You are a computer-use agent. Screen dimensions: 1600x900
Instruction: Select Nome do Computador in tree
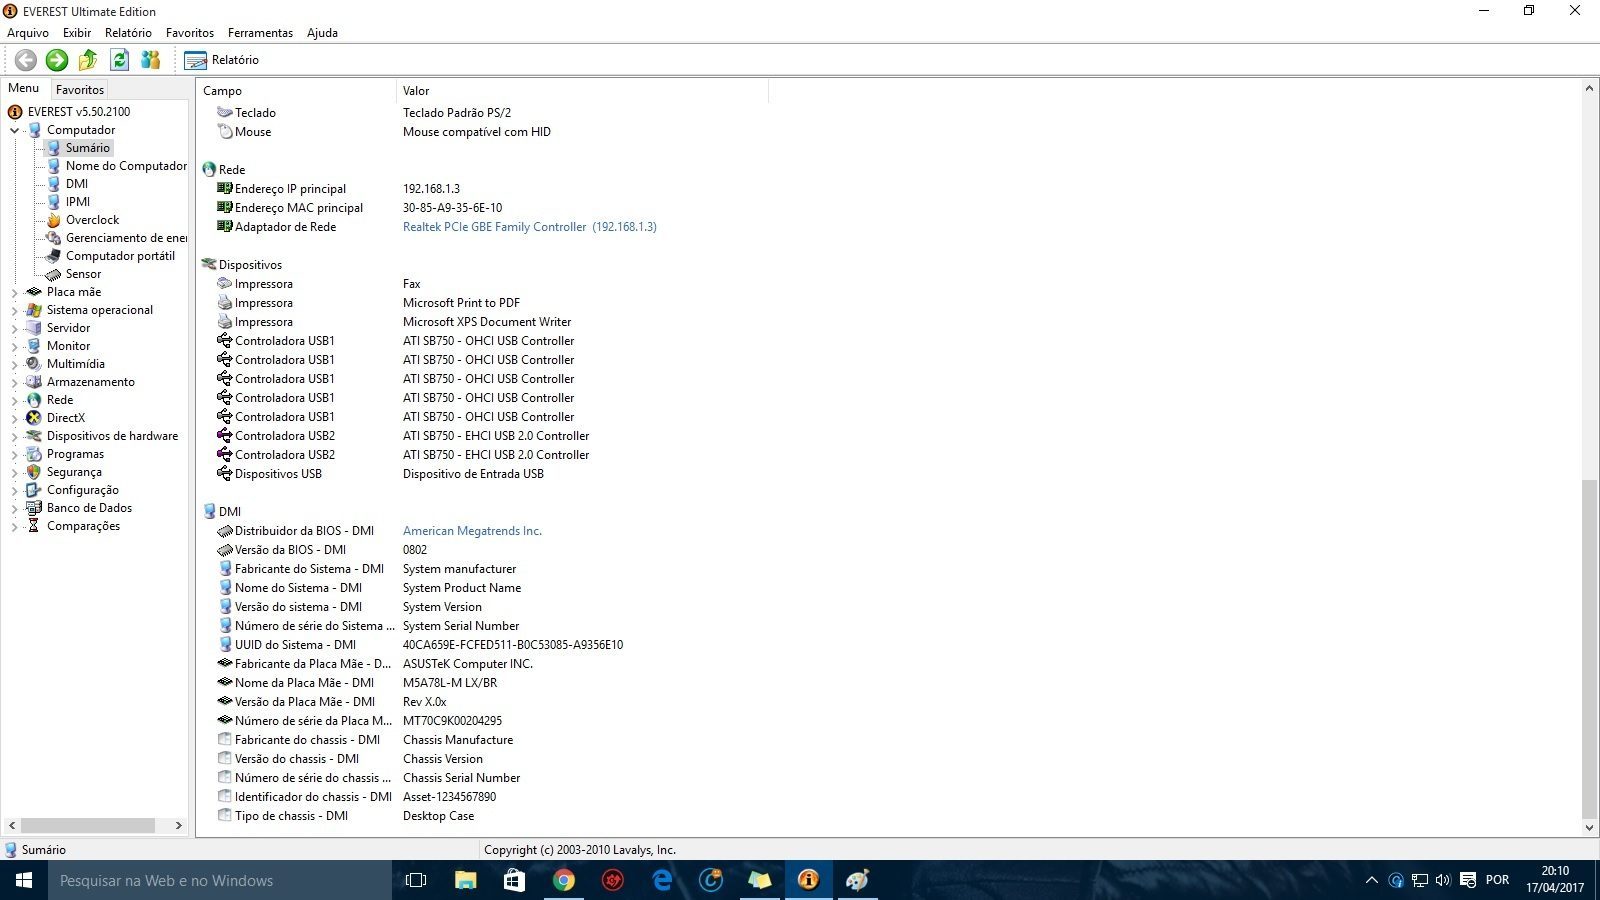tap(126, 166)
